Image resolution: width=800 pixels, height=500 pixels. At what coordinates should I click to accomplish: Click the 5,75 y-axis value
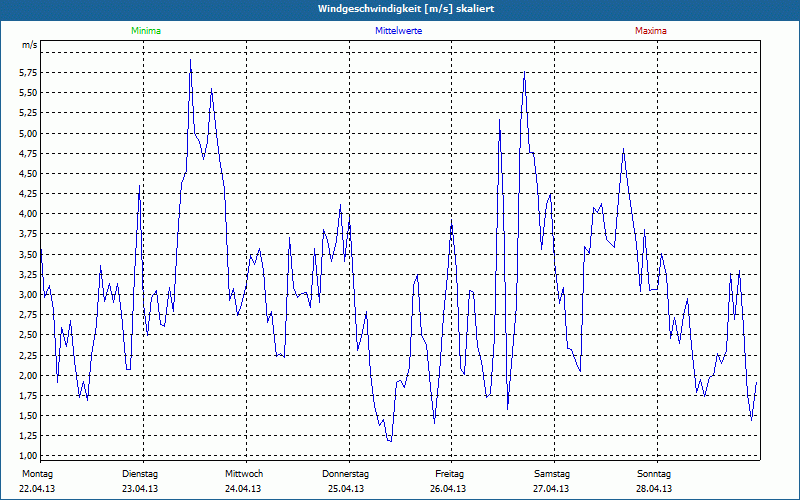pos(28,73)
